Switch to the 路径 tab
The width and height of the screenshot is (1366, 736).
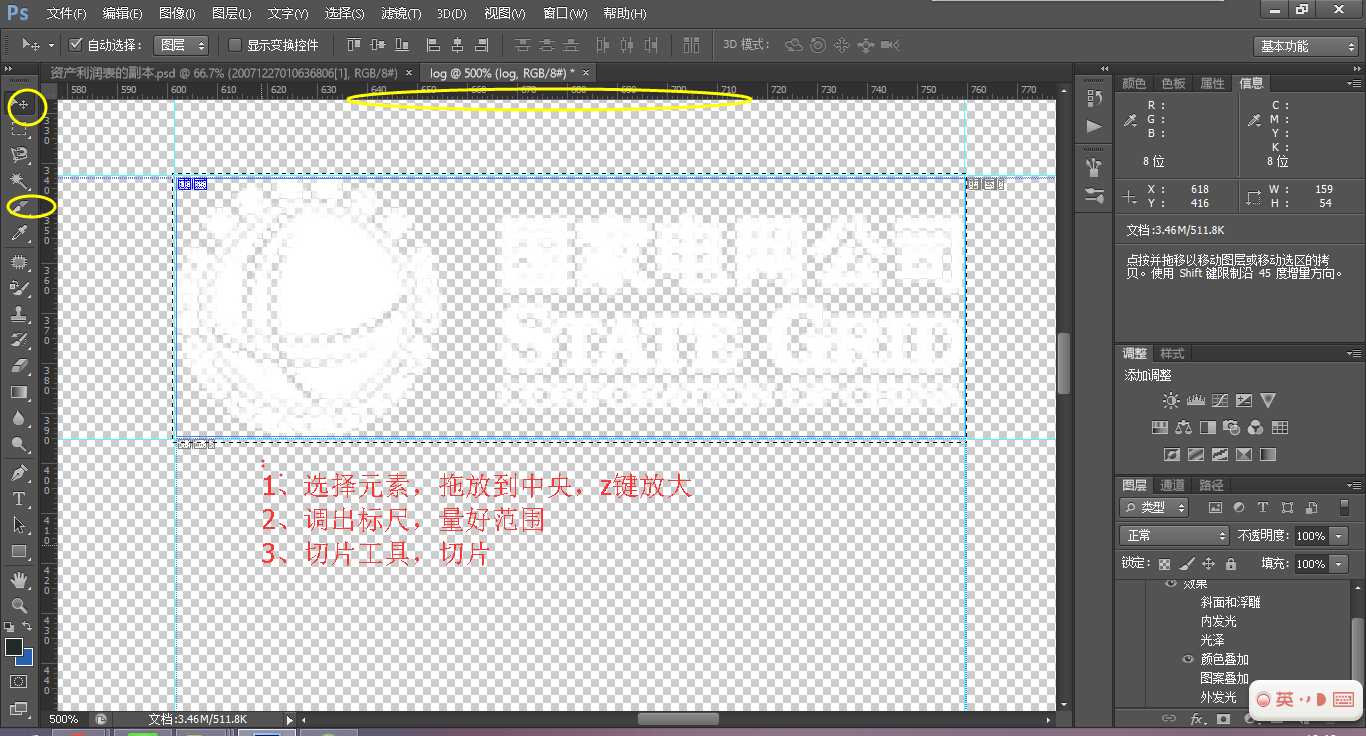(1210, 485)
